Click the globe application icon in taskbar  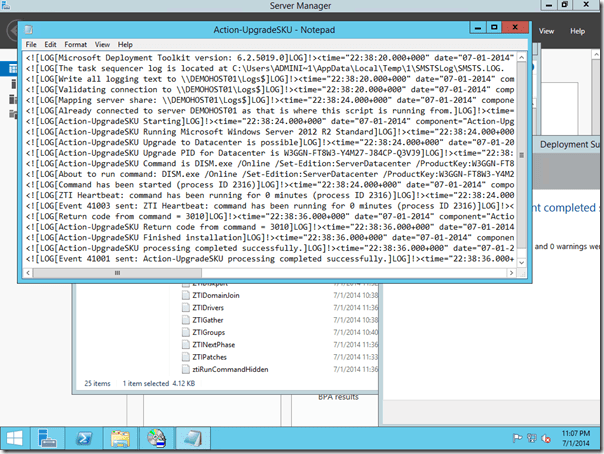[156, 438]
